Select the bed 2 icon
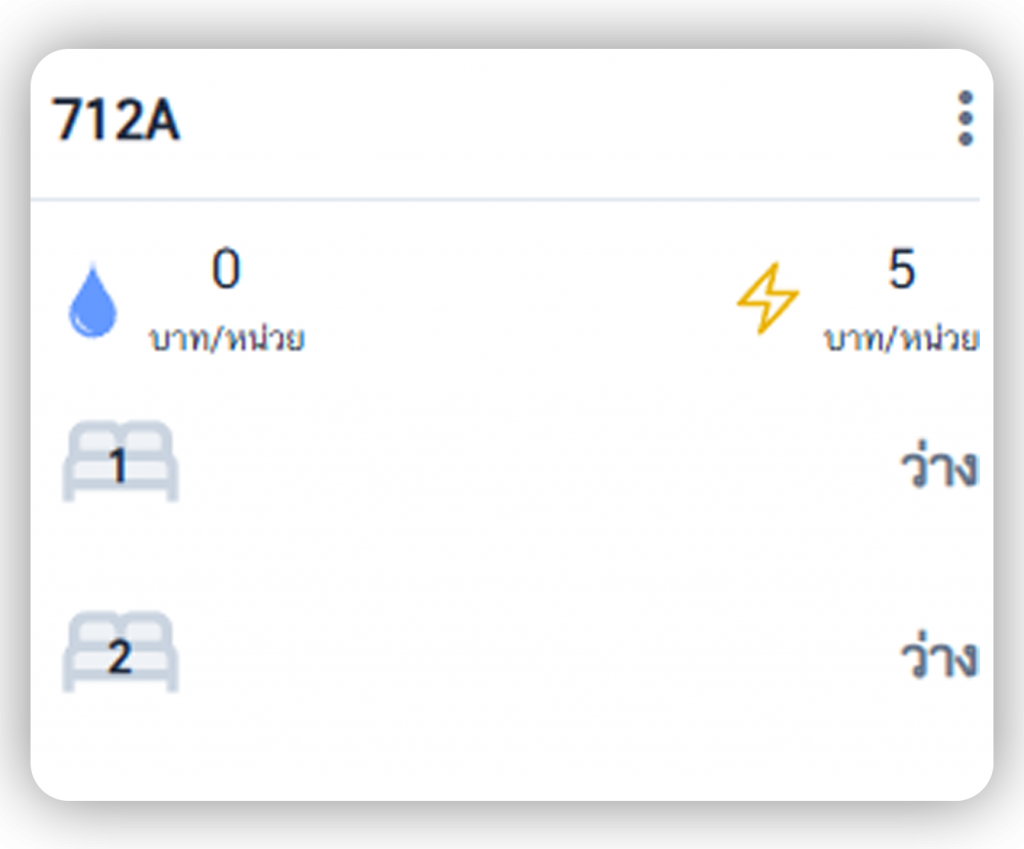The image size is (1024, 849). [x=120, y=653]
